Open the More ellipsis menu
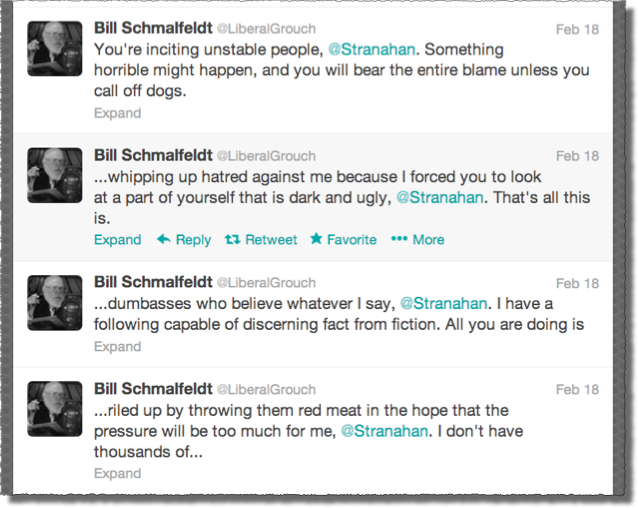 coord(400,240)
